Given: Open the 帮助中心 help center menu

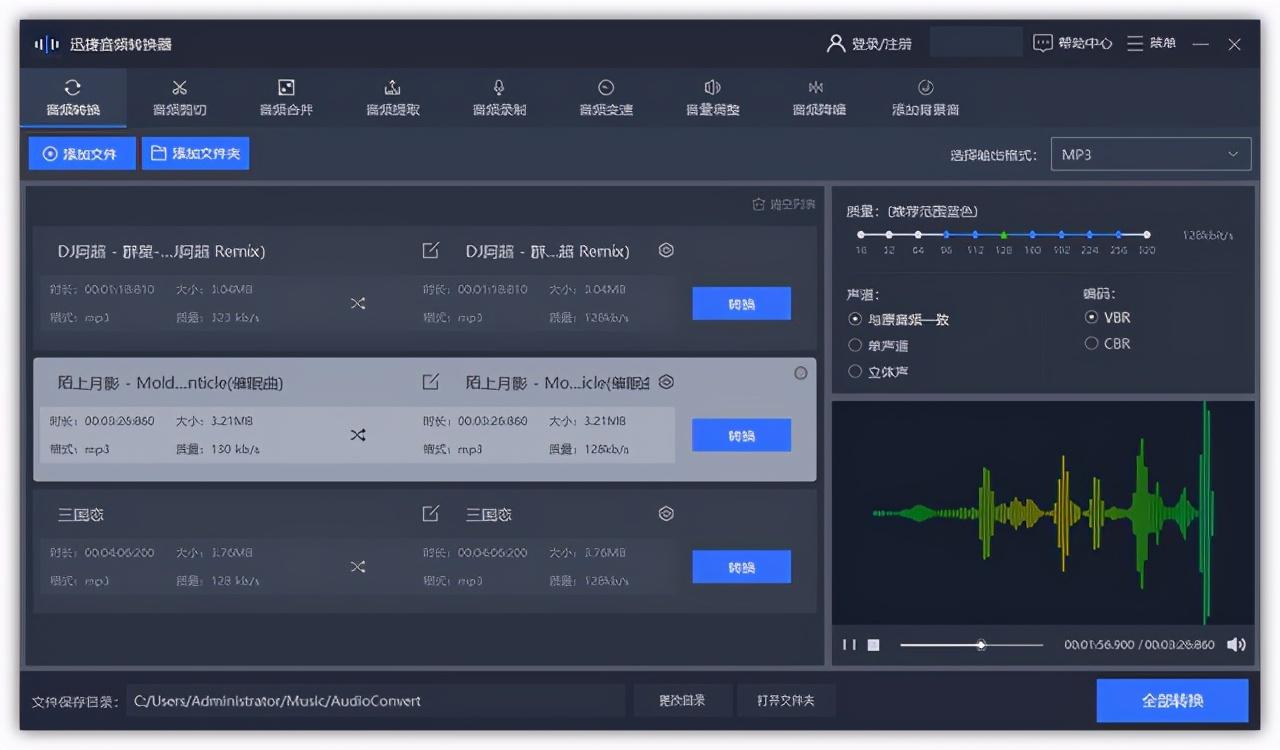Looking at the screenshot, I should coord(1072,43).
